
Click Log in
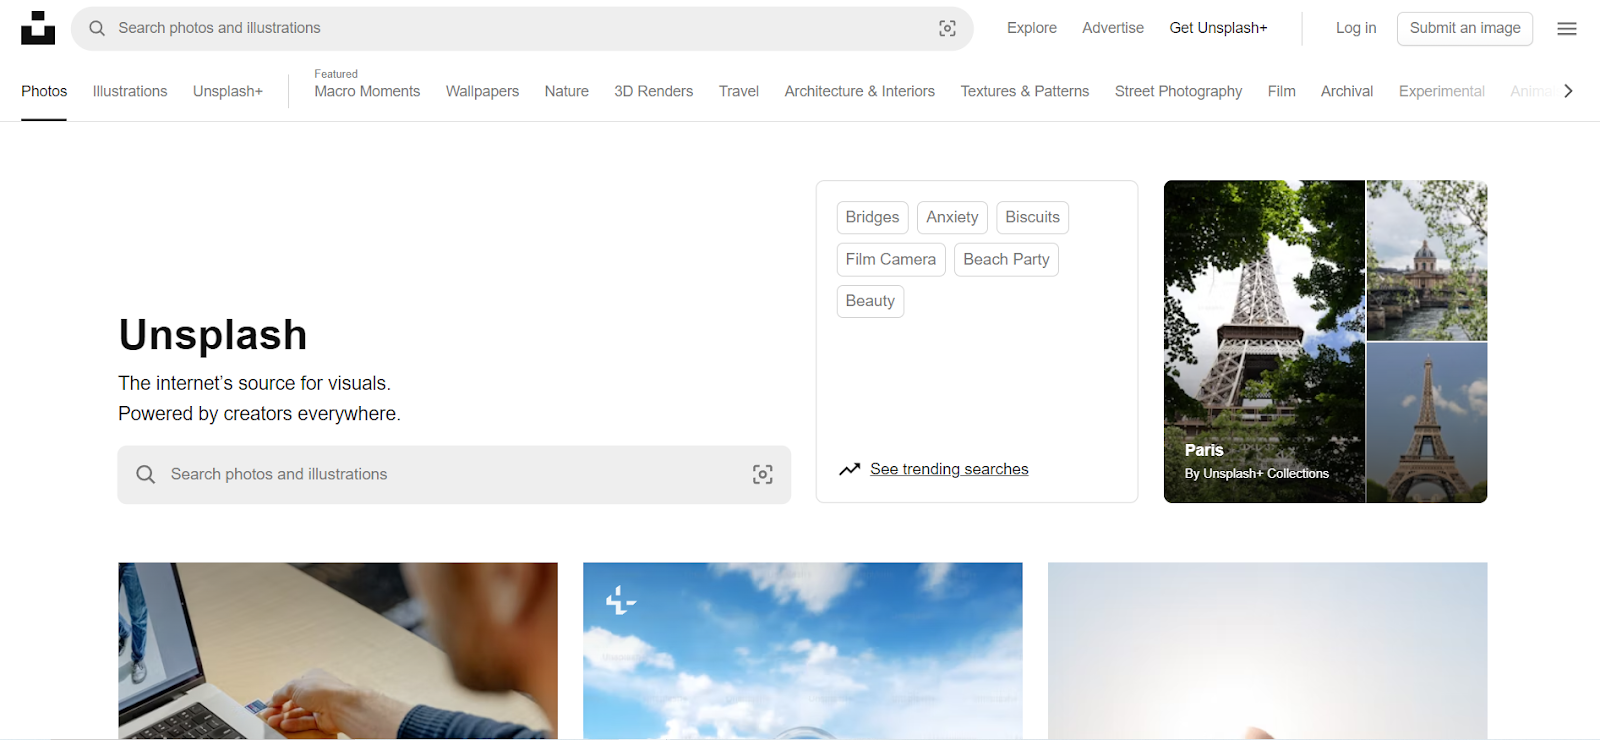pyautogui.click(x=1356, y=28)
